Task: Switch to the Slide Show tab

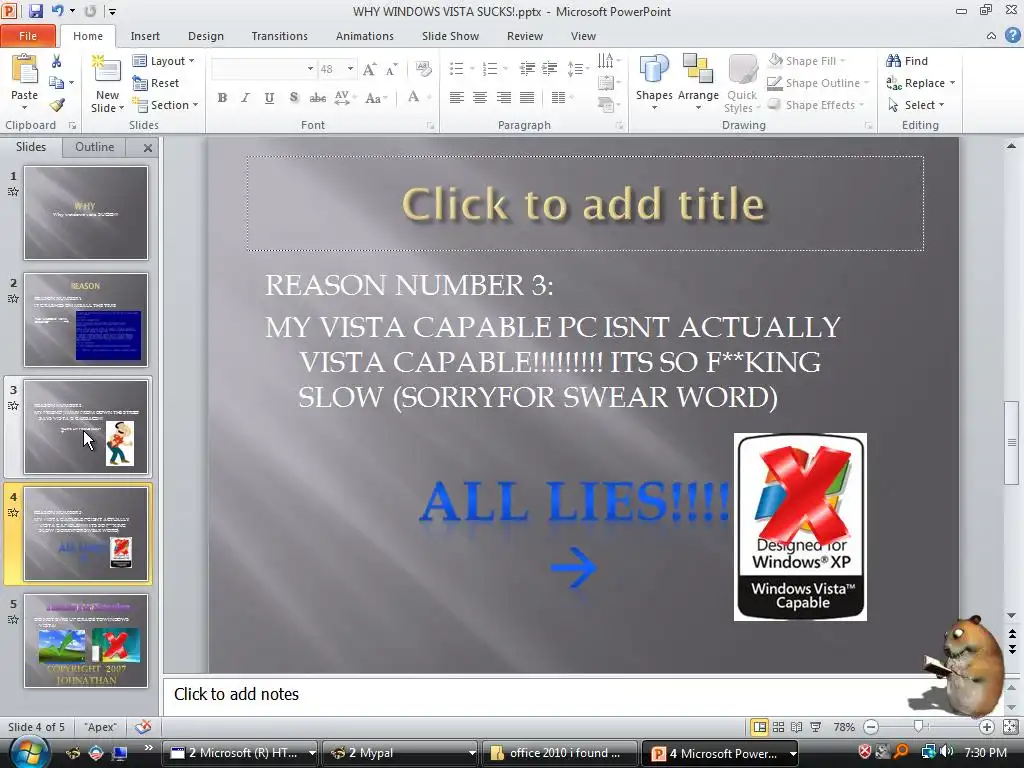Action: coord(450,36)
